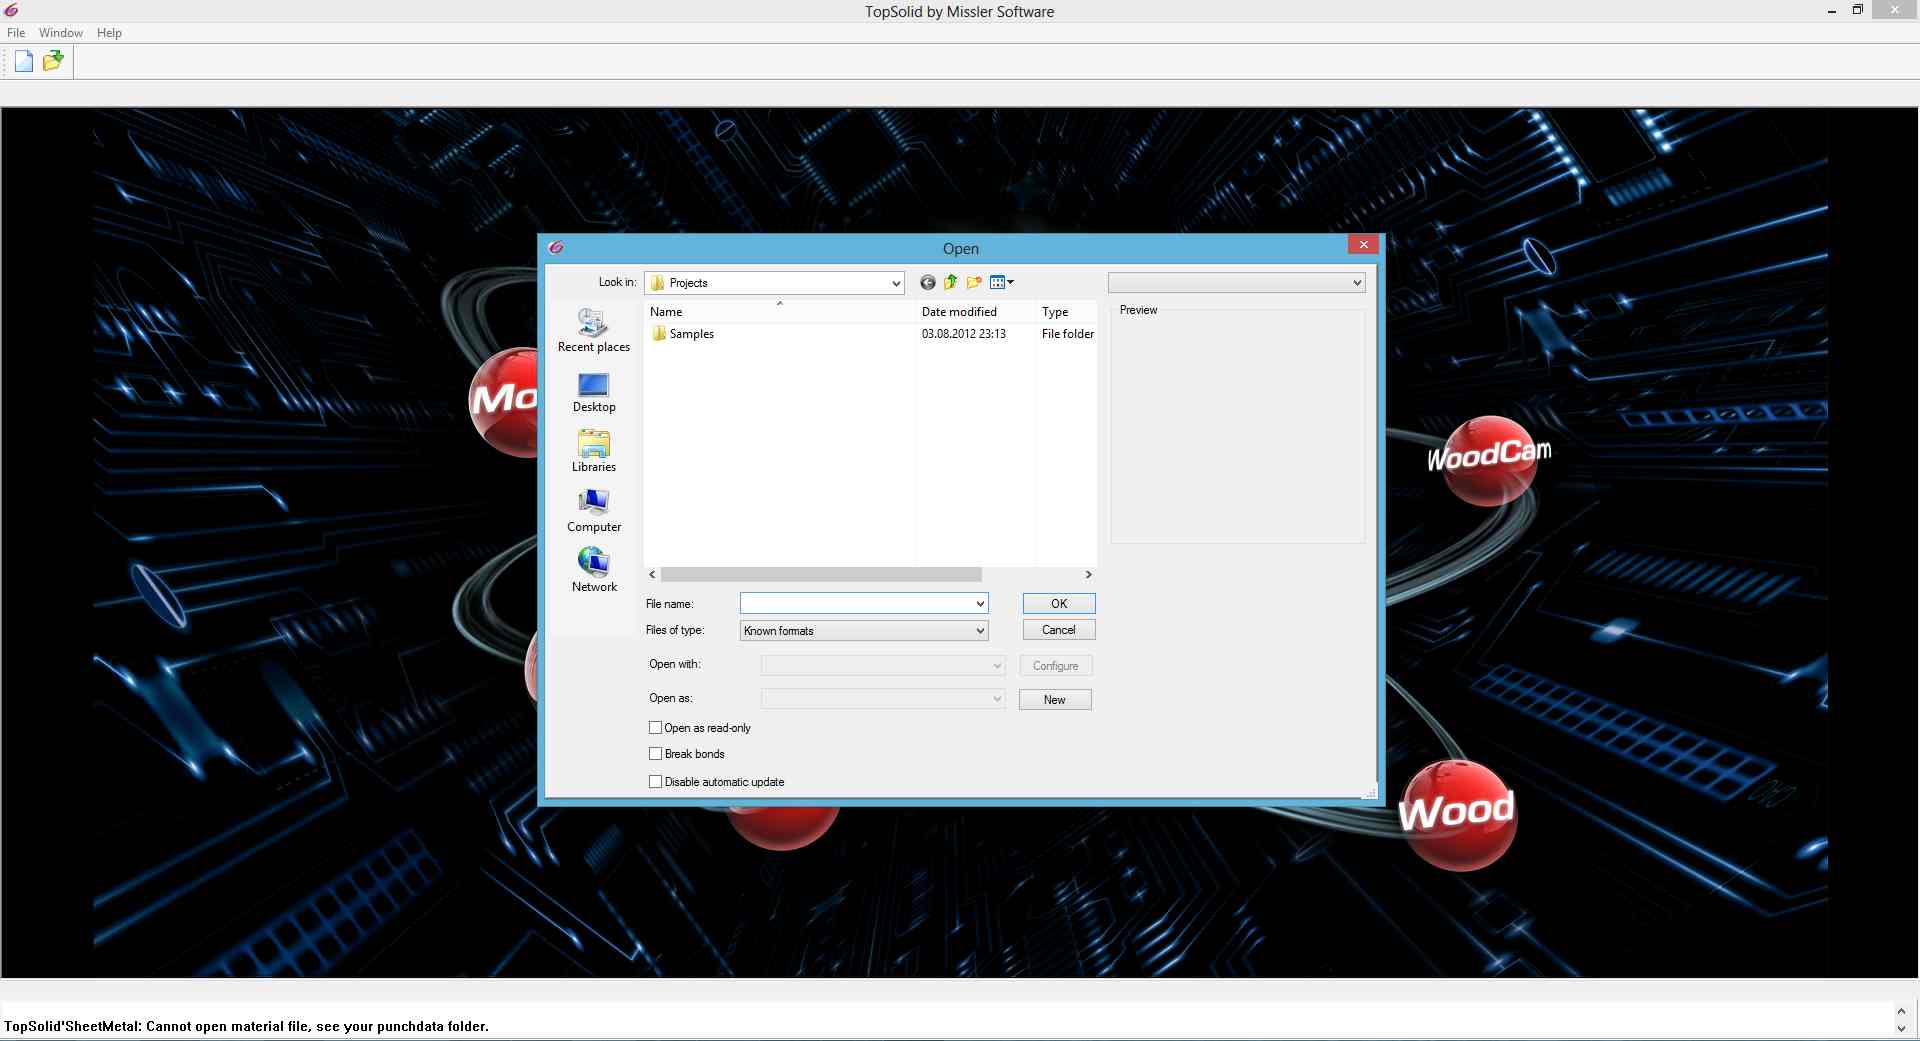1920x1041 pixels.
Task: Open Recent places shortcut
Action: point(594,330)
